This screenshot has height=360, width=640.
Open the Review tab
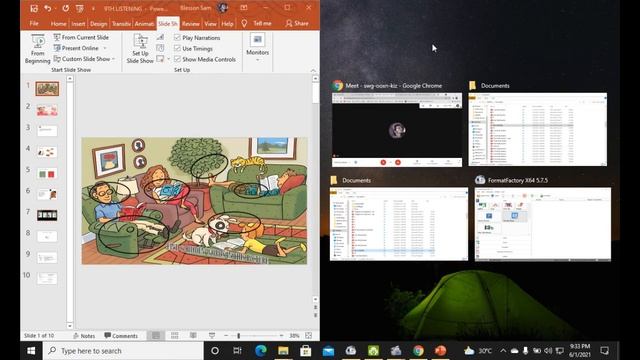tap(191, 24)
